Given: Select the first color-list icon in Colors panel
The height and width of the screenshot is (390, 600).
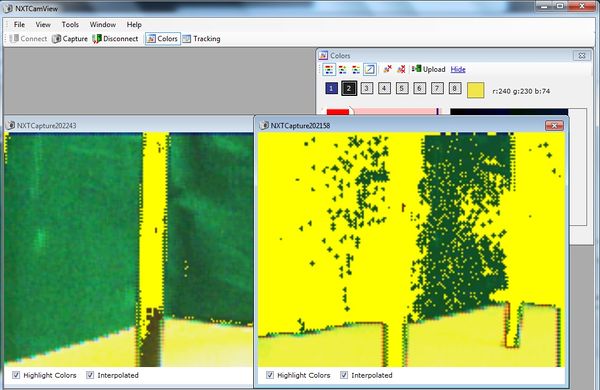Looking at the screenshot, I should click(x=329, y=69).
